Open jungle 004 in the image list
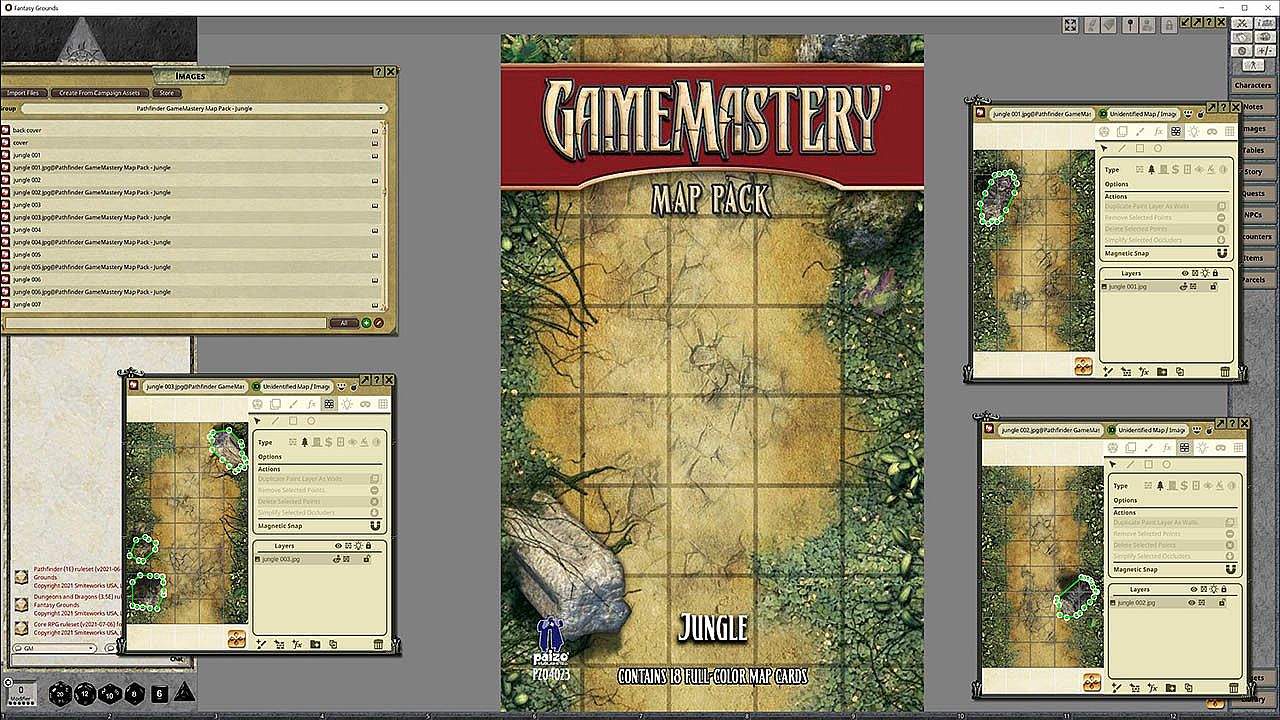 (x=28, y=230)
